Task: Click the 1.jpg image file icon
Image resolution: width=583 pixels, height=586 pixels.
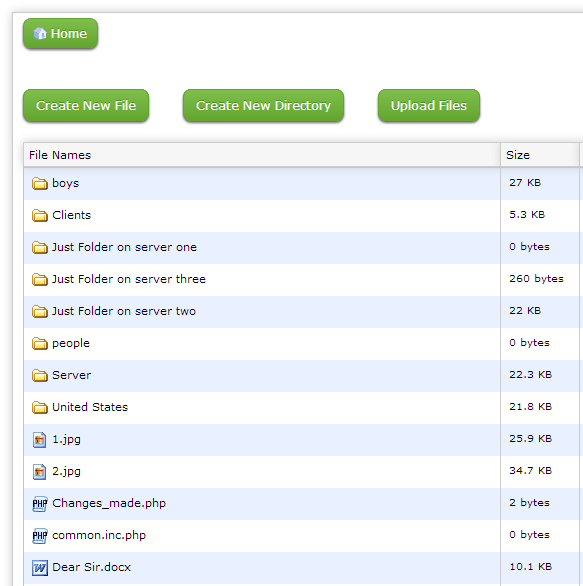Action: pyautogui.click(x=40, y=440)
